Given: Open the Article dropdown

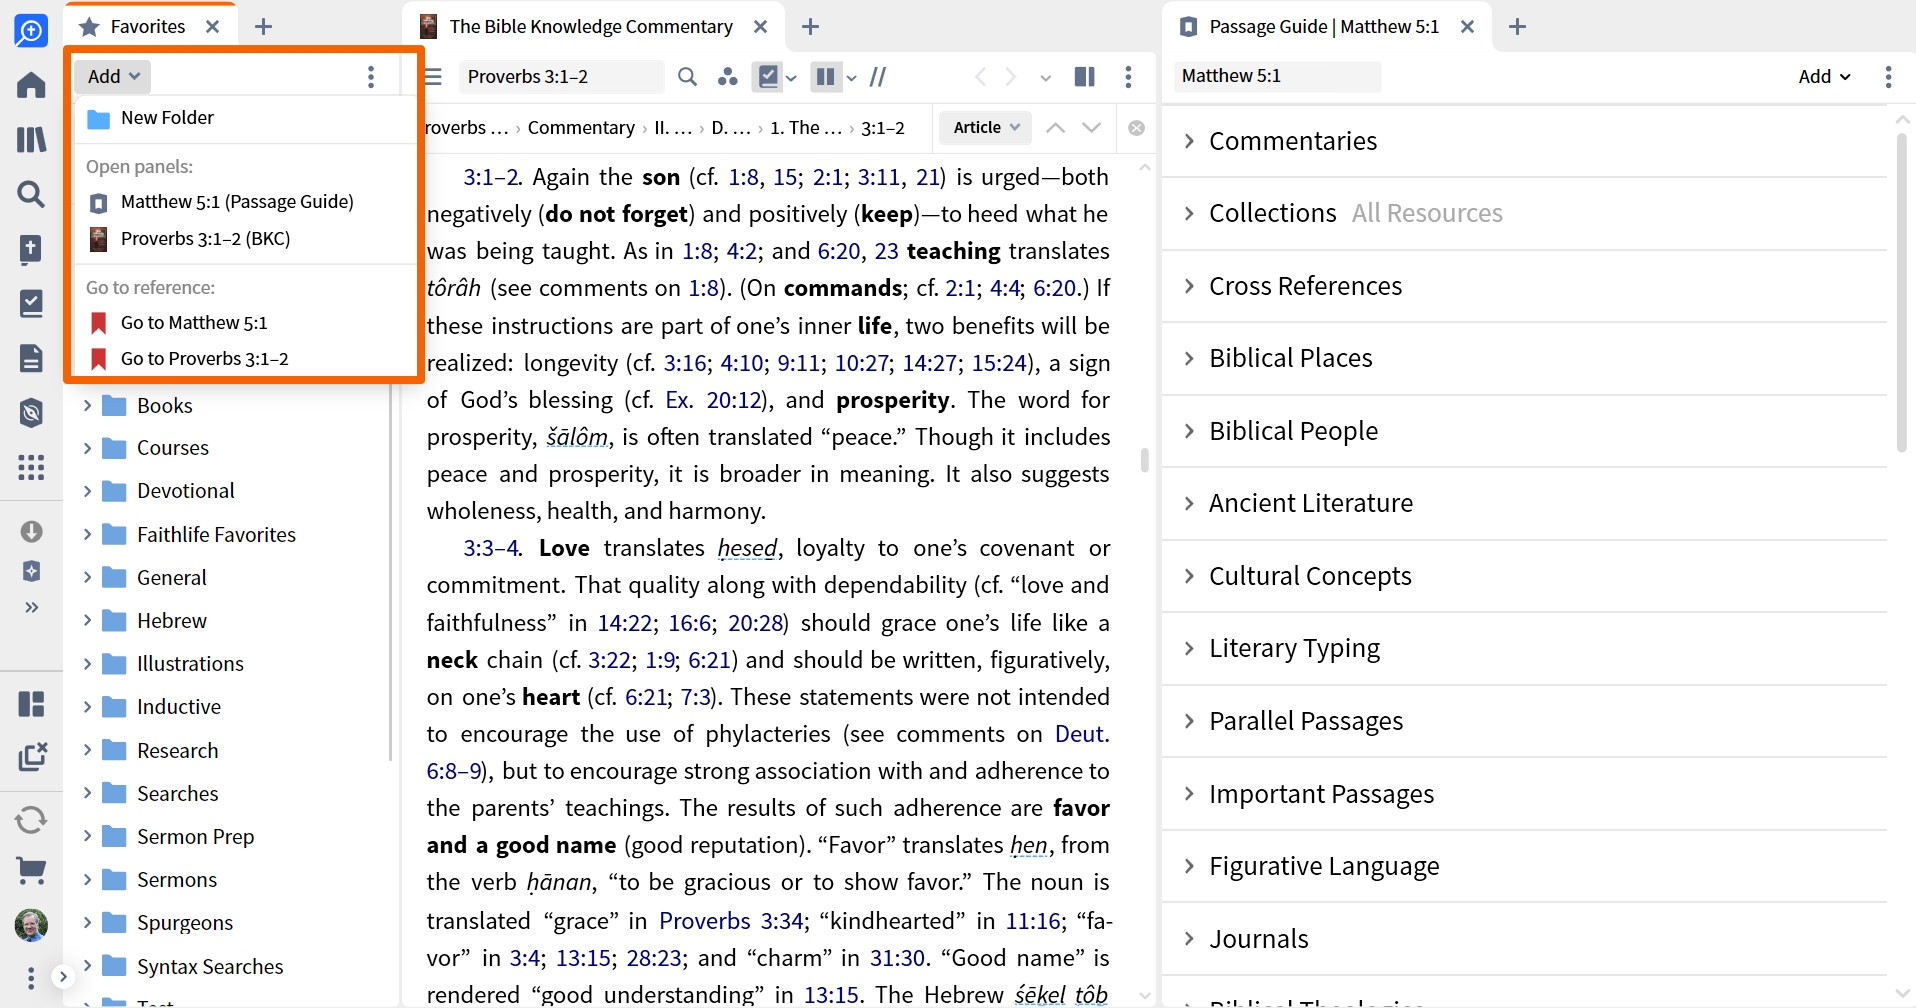Looking at the screenshot, I should pyautogui.click(x=986, y=127).
